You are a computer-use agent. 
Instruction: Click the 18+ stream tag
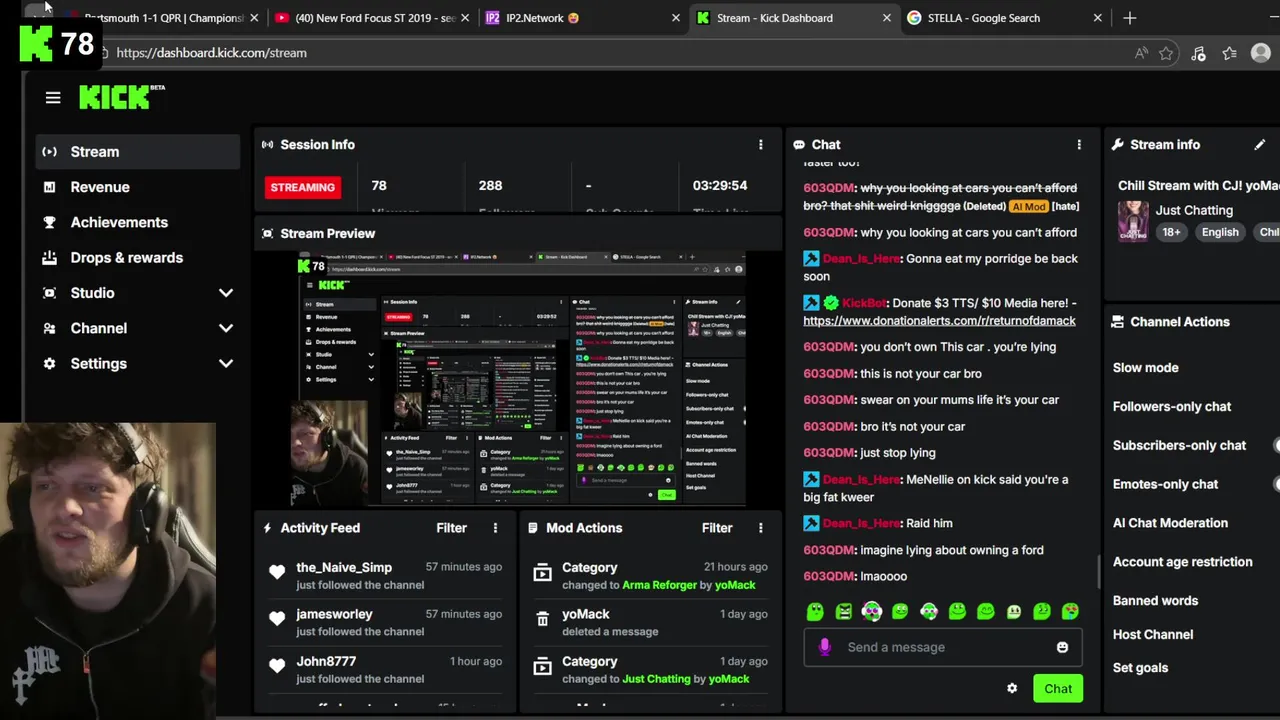[x=1171, y=232]
